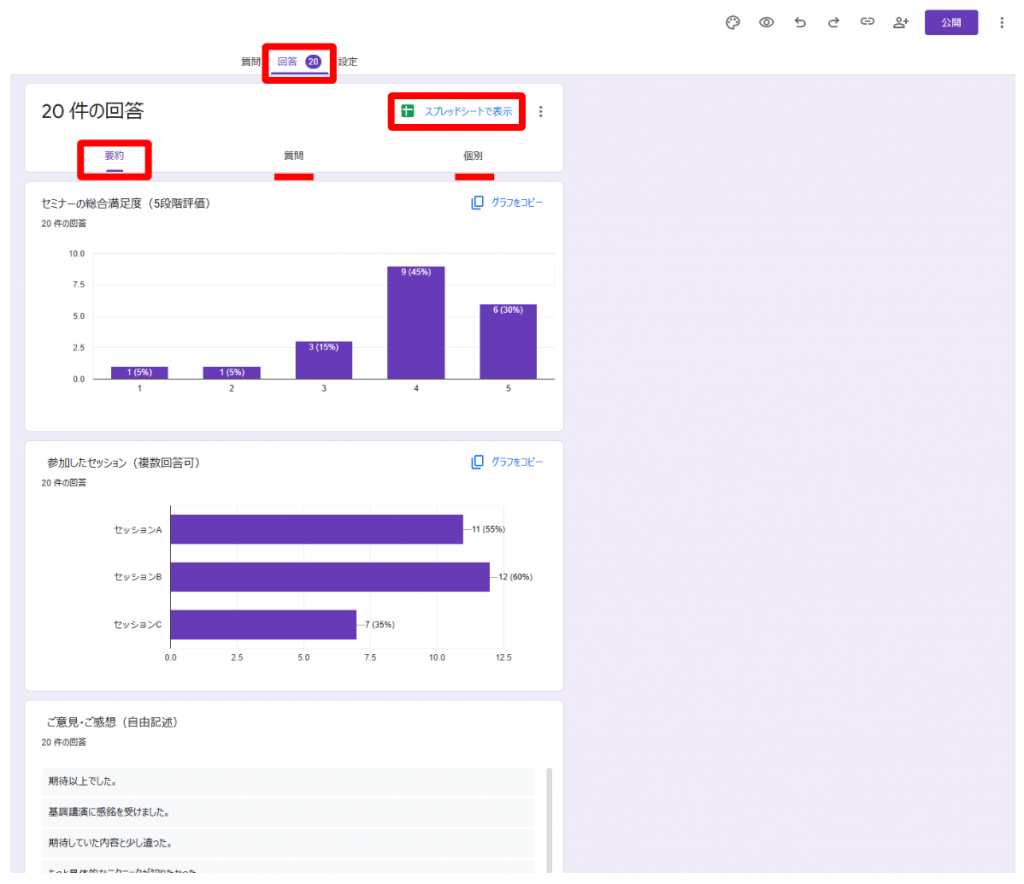Viewport: 1024px width, 884px height.
Task: Open スプレッドシートで表示 link
Action: point(467,111)
